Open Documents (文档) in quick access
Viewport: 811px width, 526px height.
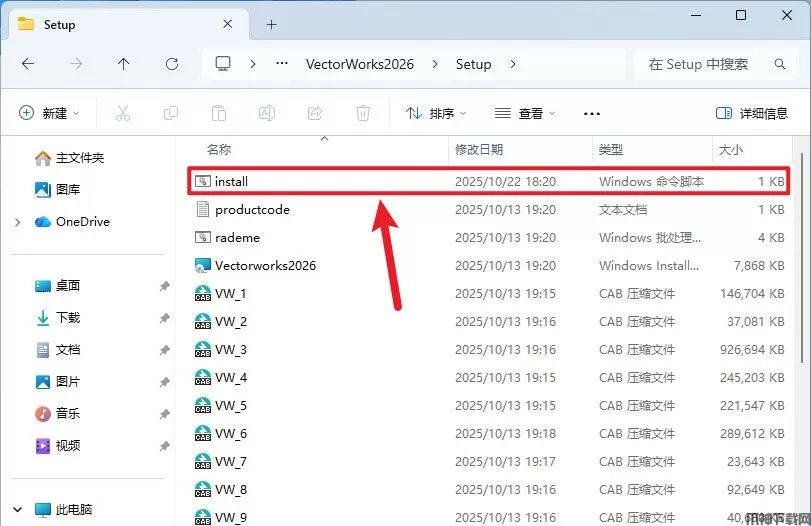click(x=57, y=350)
